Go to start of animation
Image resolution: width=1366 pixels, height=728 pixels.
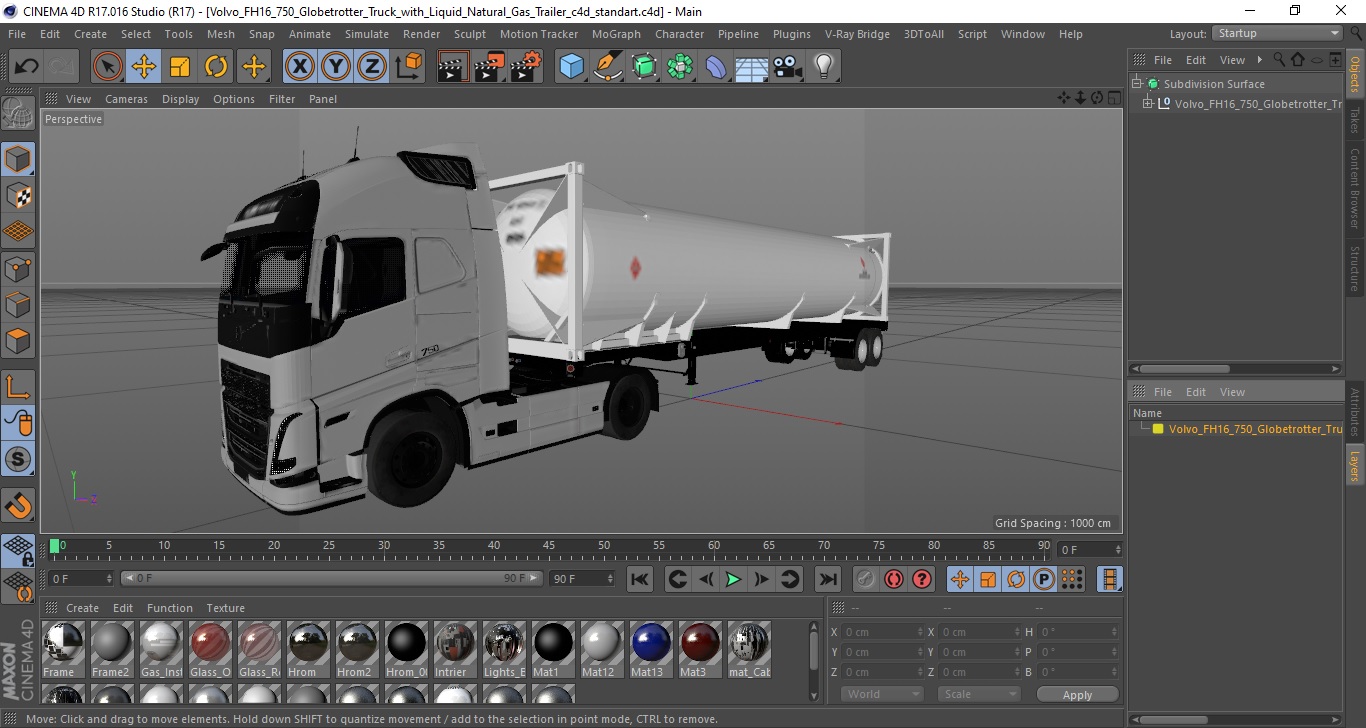point(640,579)
